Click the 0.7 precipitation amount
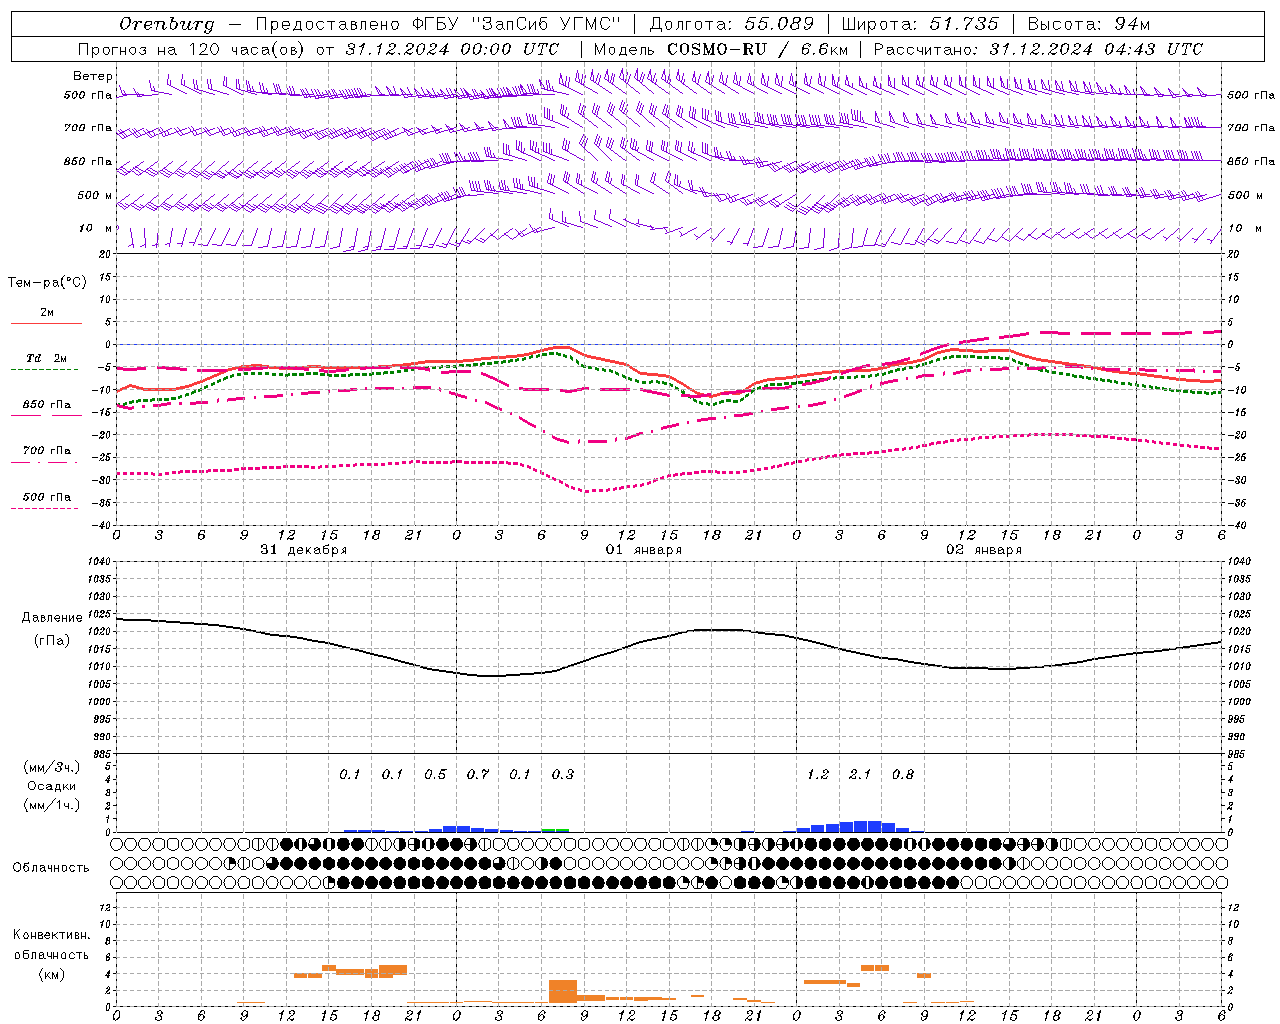Image resolution: width=1280 pixels, height=1024 pixels. [478, 775]
